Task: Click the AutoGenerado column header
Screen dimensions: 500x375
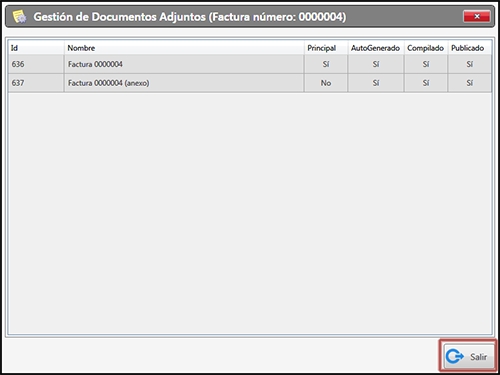Action: 376,48
